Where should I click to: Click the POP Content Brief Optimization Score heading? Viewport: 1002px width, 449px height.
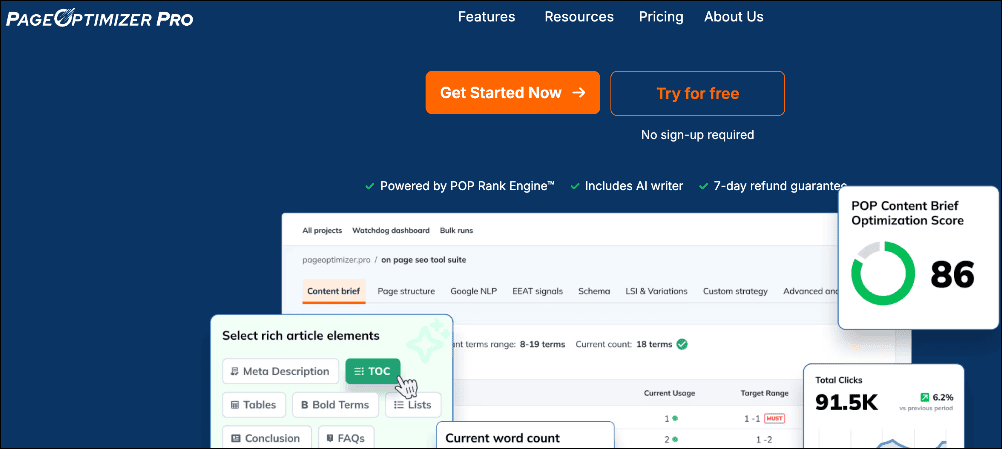pyautogui.click(x=907, y=213)
